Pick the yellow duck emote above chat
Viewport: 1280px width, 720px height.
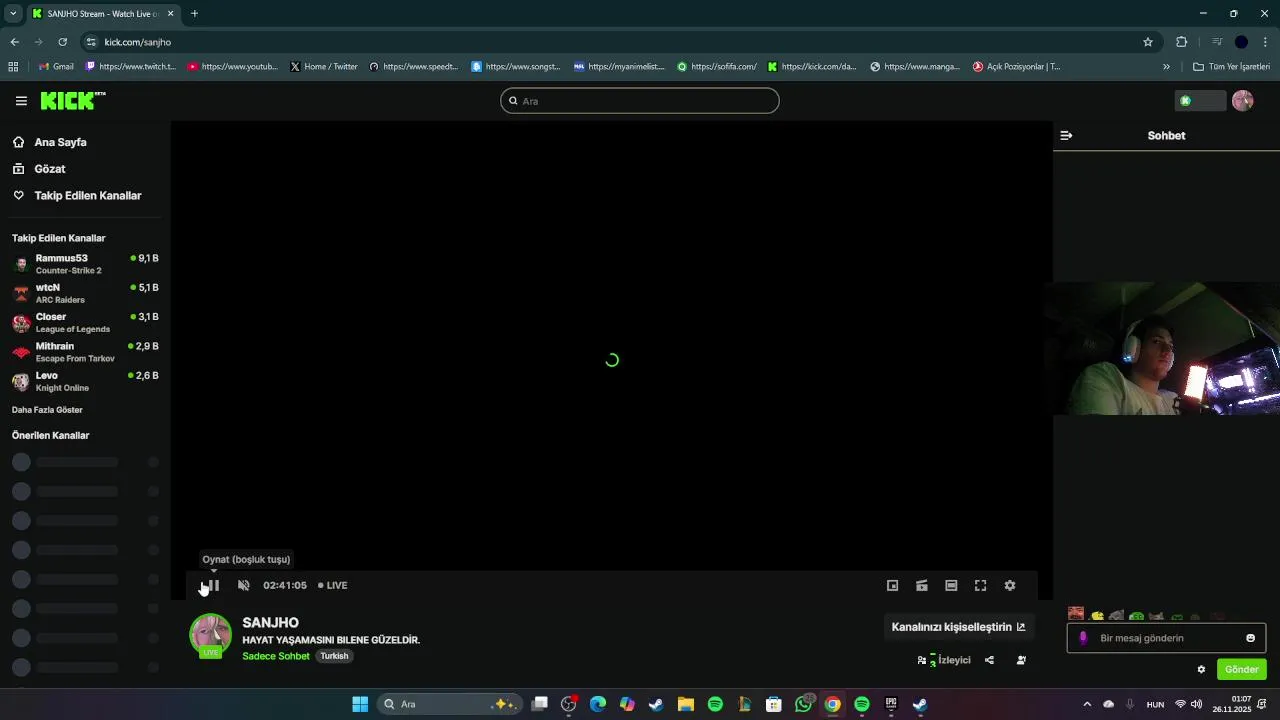(x=1097, y=616)
